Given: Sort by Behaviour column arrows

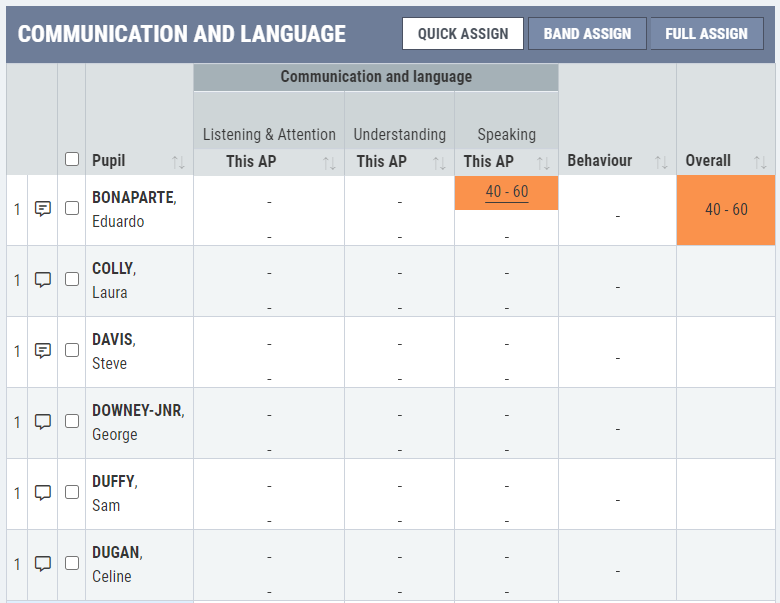Looking at the screenshot, I should click(x=661, y=162).
